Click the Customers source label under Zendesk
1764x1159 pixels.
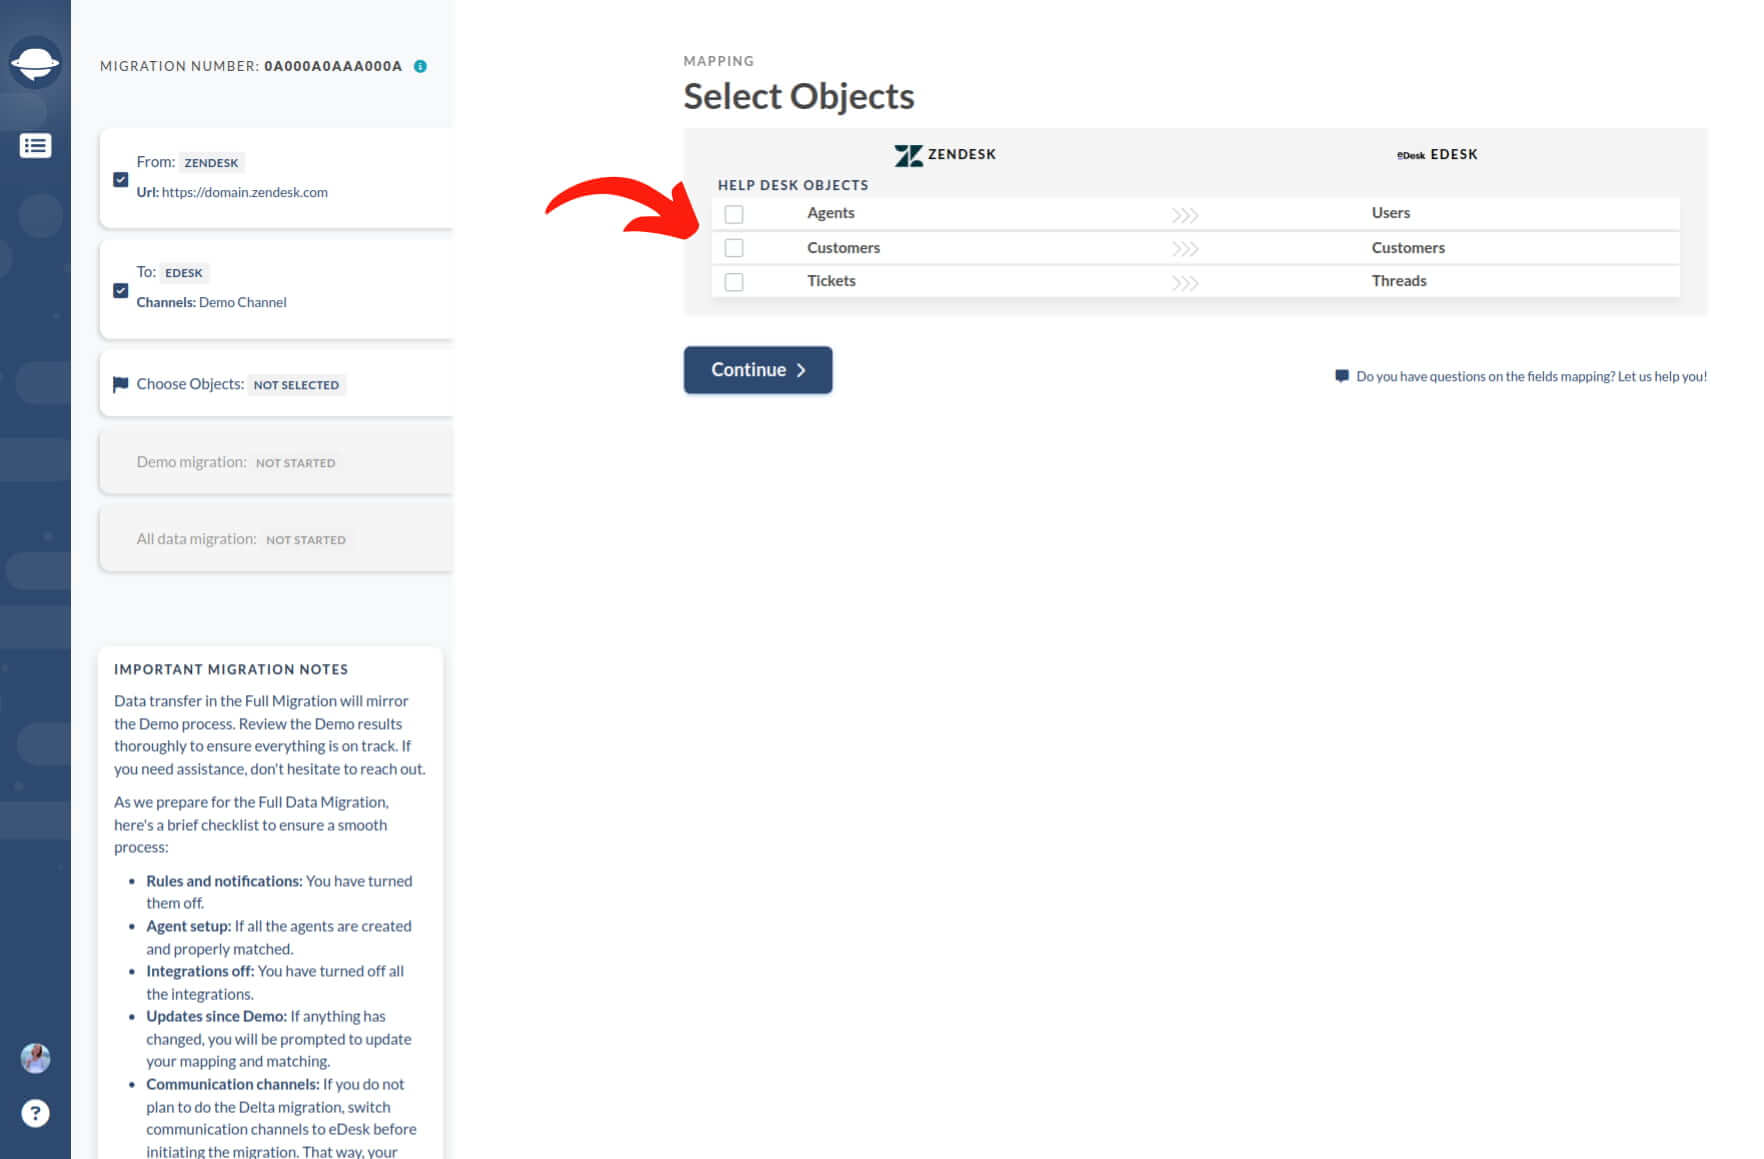pos(843,248)
